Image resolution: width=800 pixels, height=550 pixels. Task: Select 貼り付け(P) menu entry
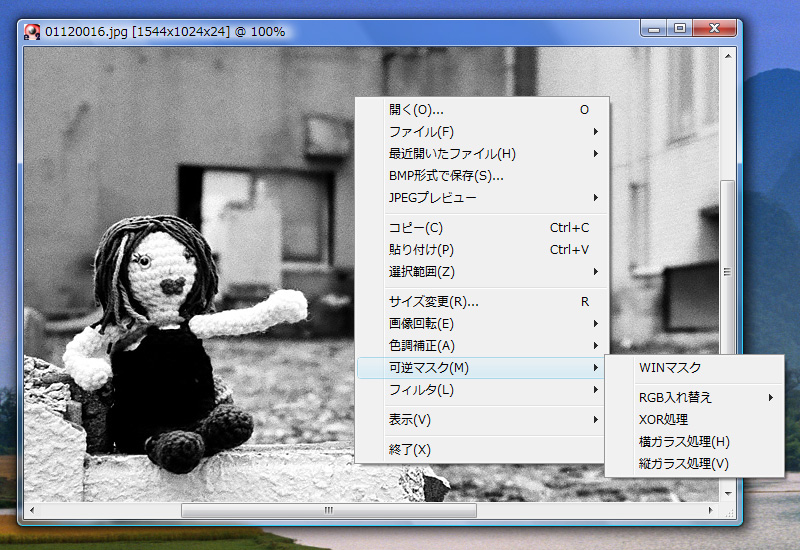coord(482,249)
